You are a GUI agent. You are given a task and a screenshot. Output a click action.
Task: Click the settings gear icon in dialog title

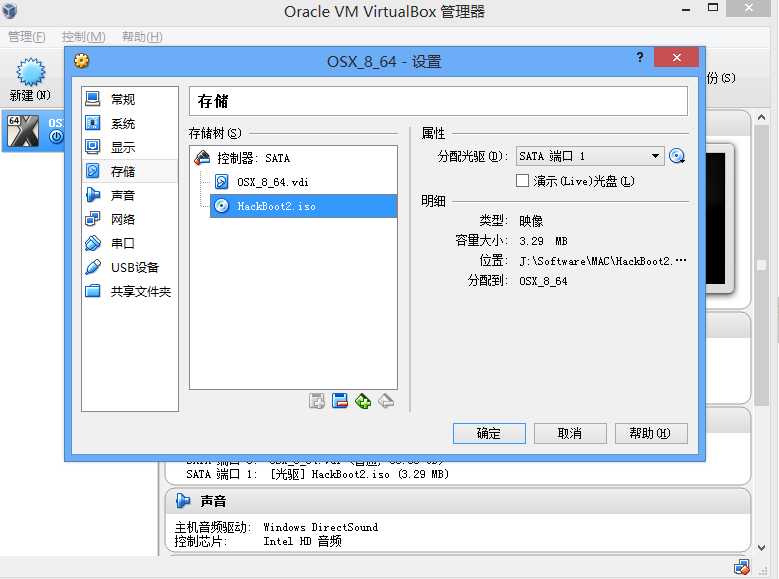pyautogui.click(x=81, y=61)
